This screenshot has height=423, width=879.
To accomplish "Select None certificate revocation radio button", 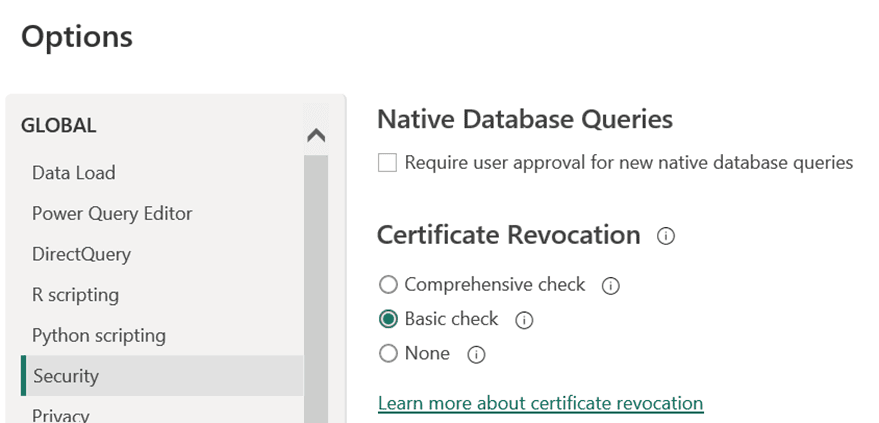I will click(x=388, y=354).
